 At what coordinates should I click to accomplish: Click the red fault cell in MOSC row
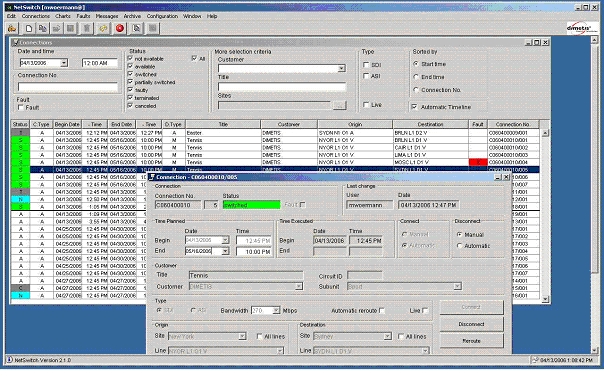pos(478,162)
